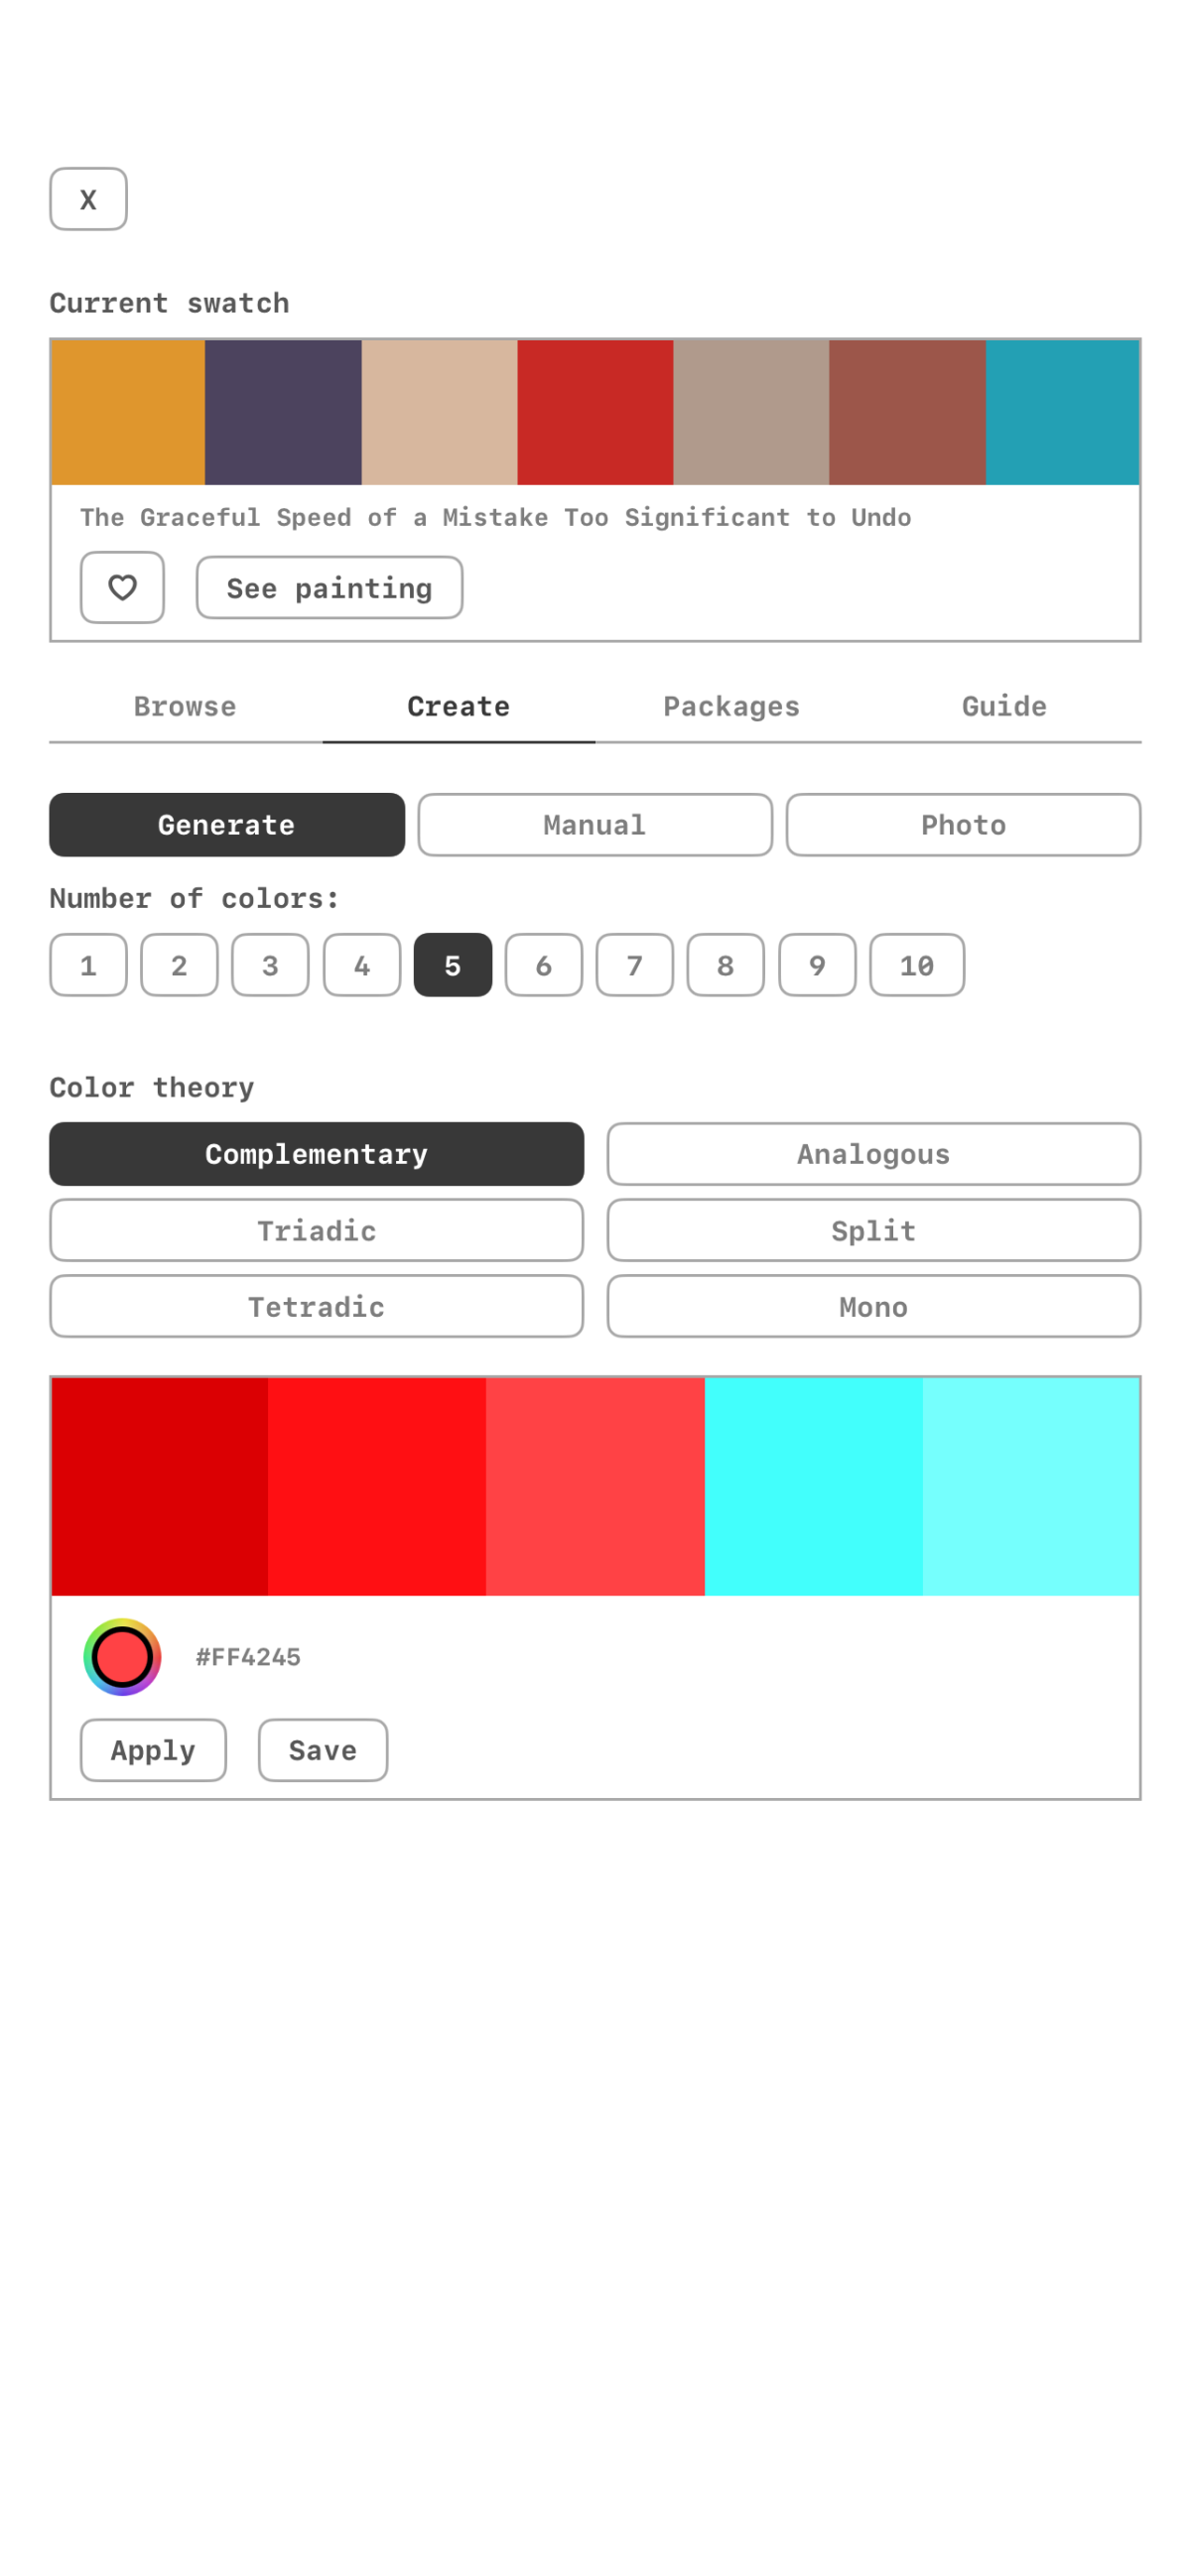Enable the Analogous color theory

point(872,1154)
